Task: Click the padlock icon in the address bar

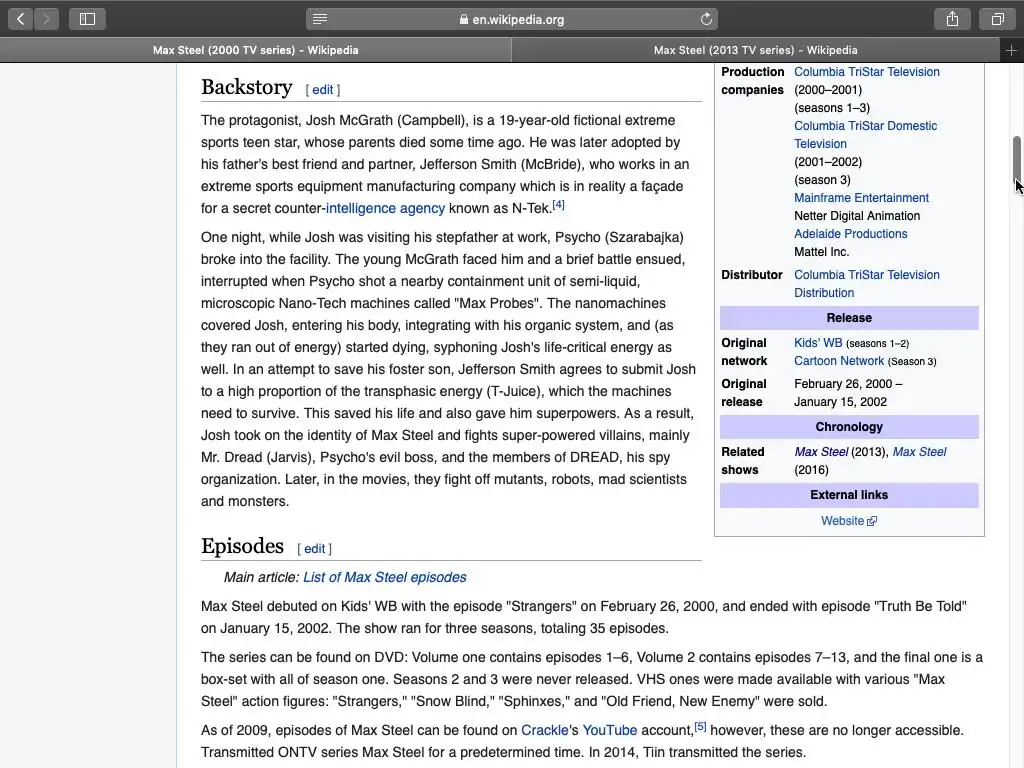Action: tap(464, 20)
